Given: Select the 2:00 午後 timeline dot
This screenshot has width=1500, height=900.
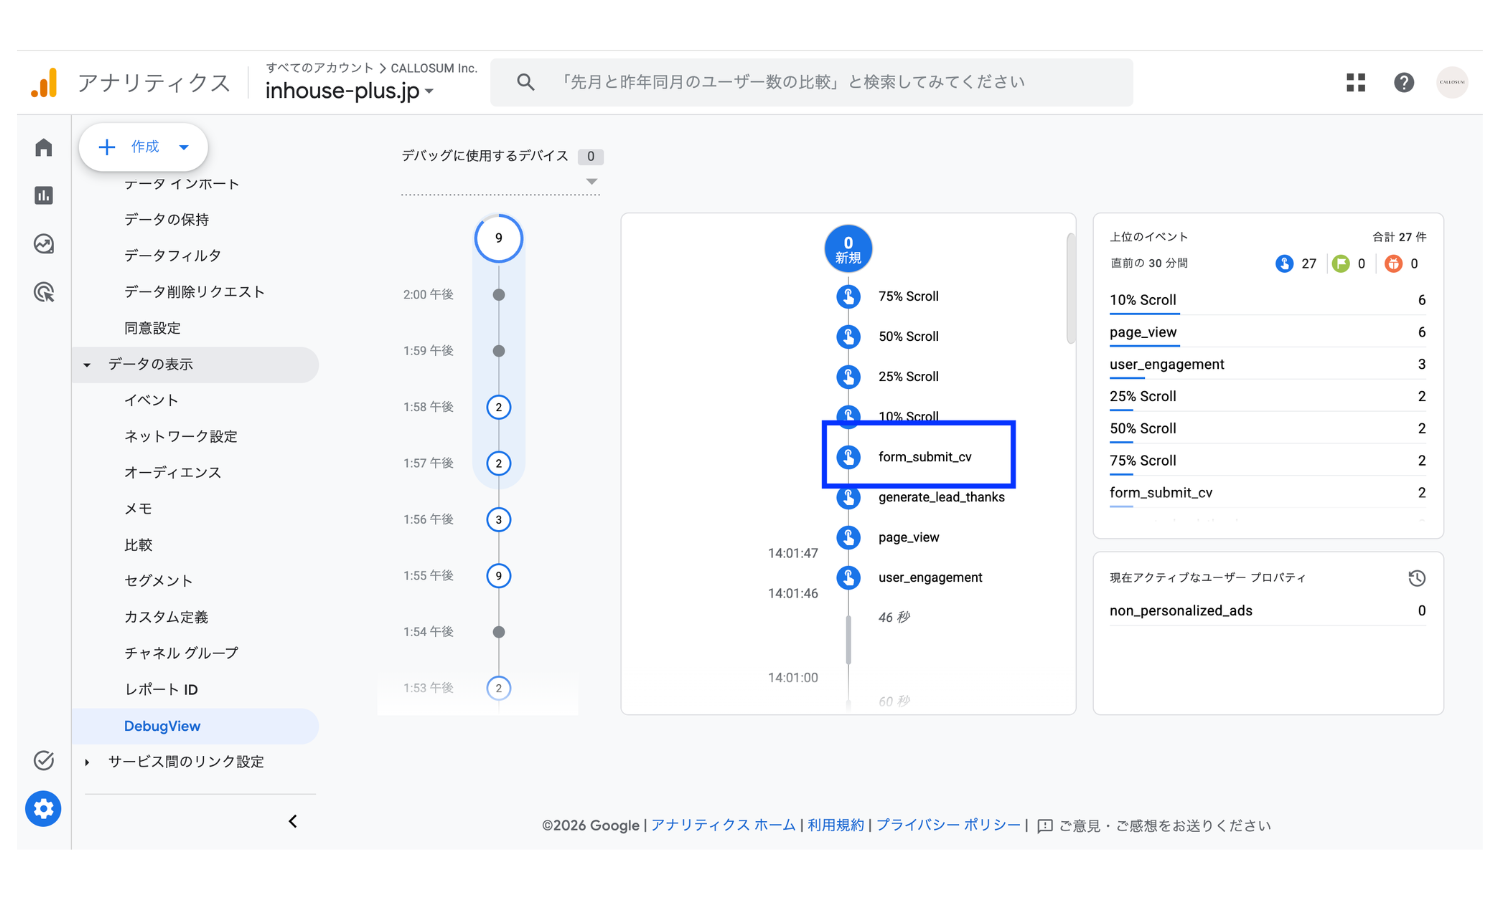Looking at the screenshot, I should click(x=499, y=295).
